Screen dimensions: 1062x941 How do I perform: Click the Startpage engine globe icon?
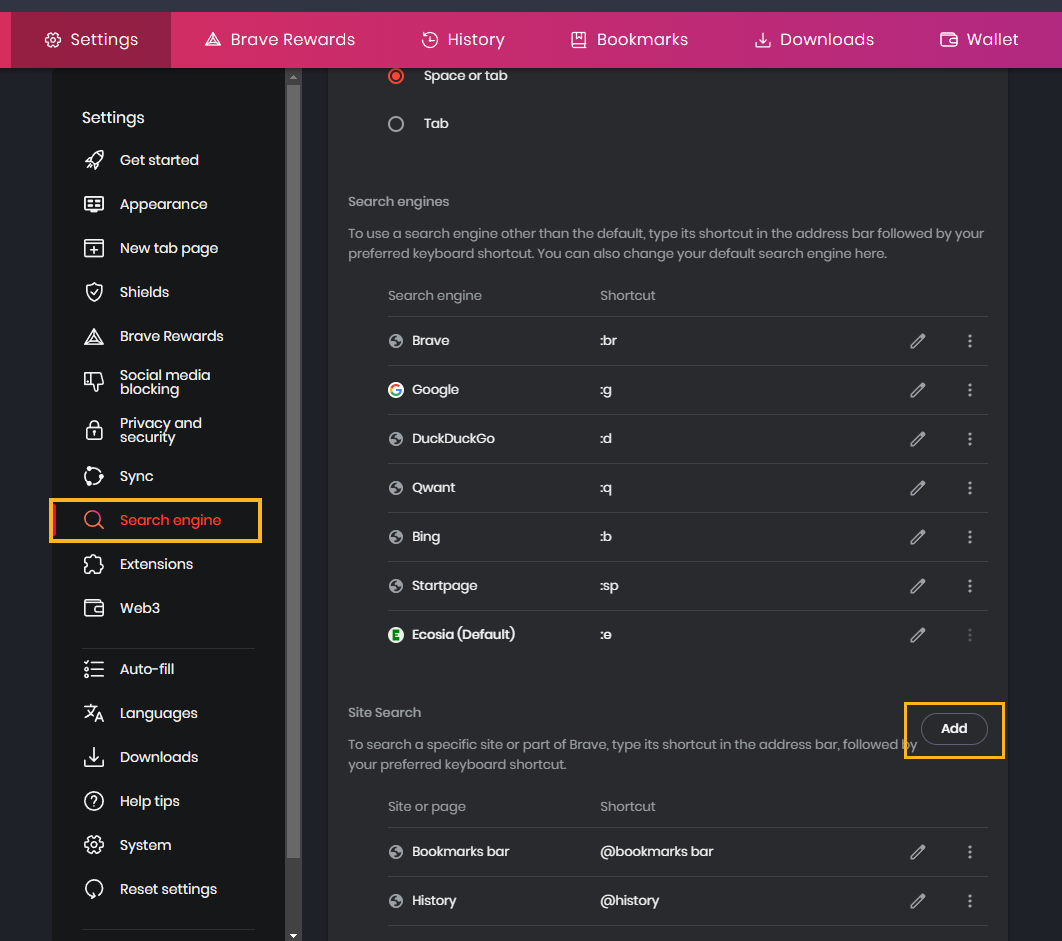coord(396,585)
